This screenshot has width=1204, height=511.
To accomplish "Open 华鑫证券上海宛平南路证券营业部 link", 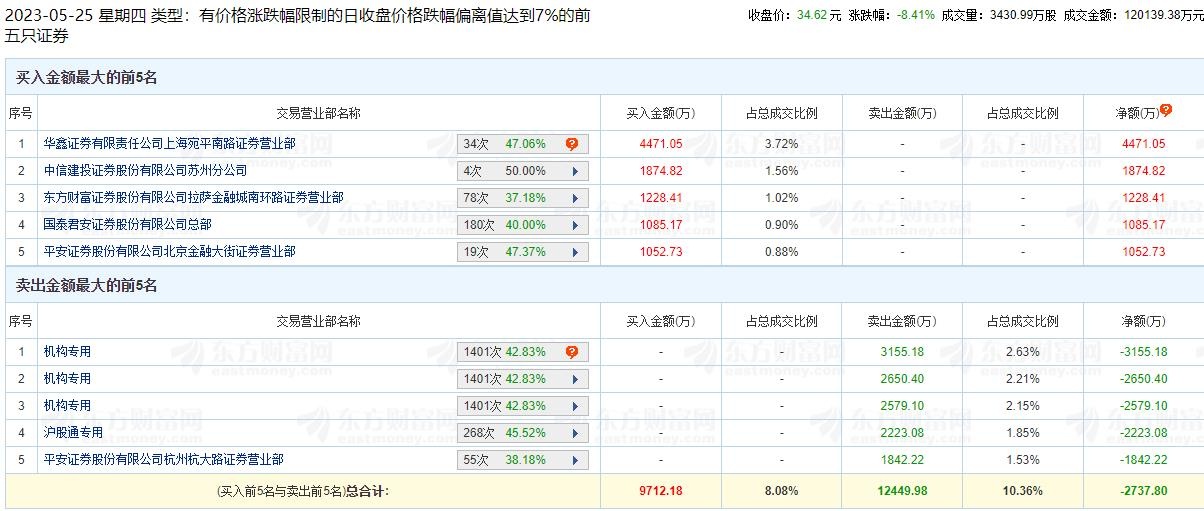I will [169, 144].
